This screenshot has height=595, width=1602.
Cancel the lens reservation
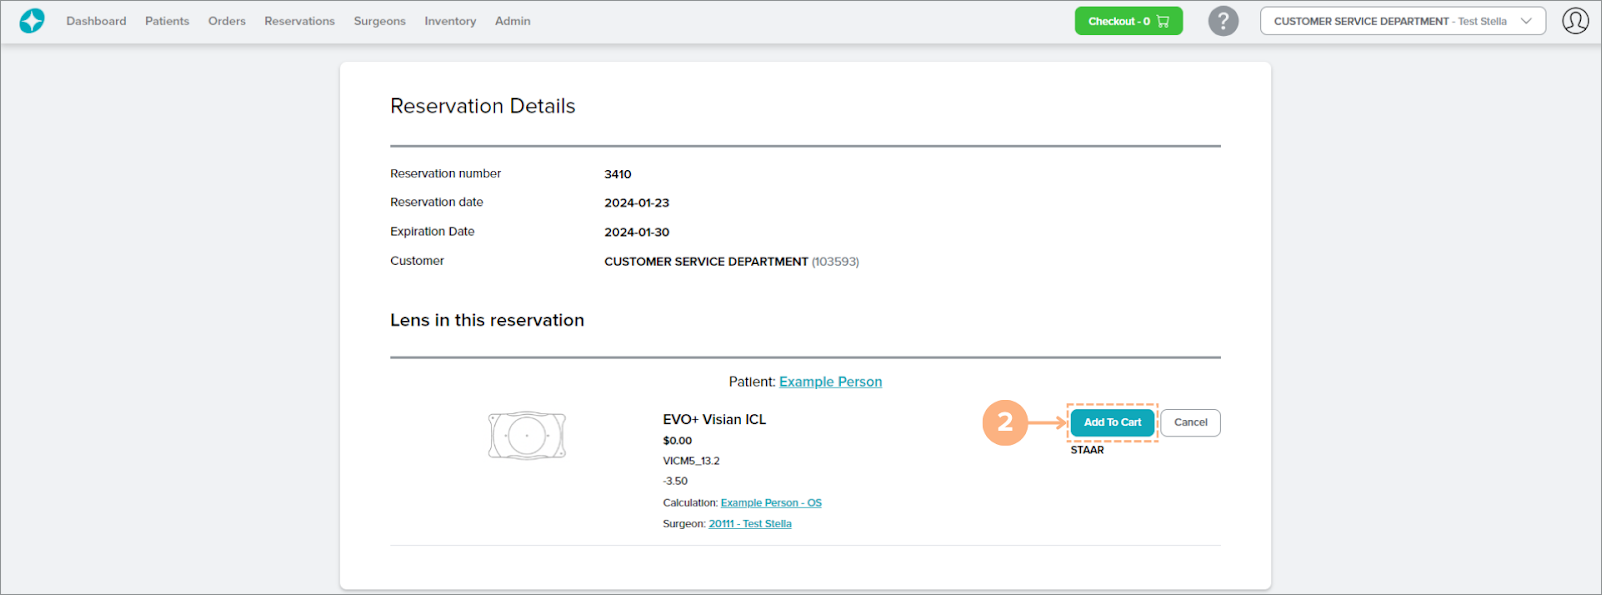1190,423
